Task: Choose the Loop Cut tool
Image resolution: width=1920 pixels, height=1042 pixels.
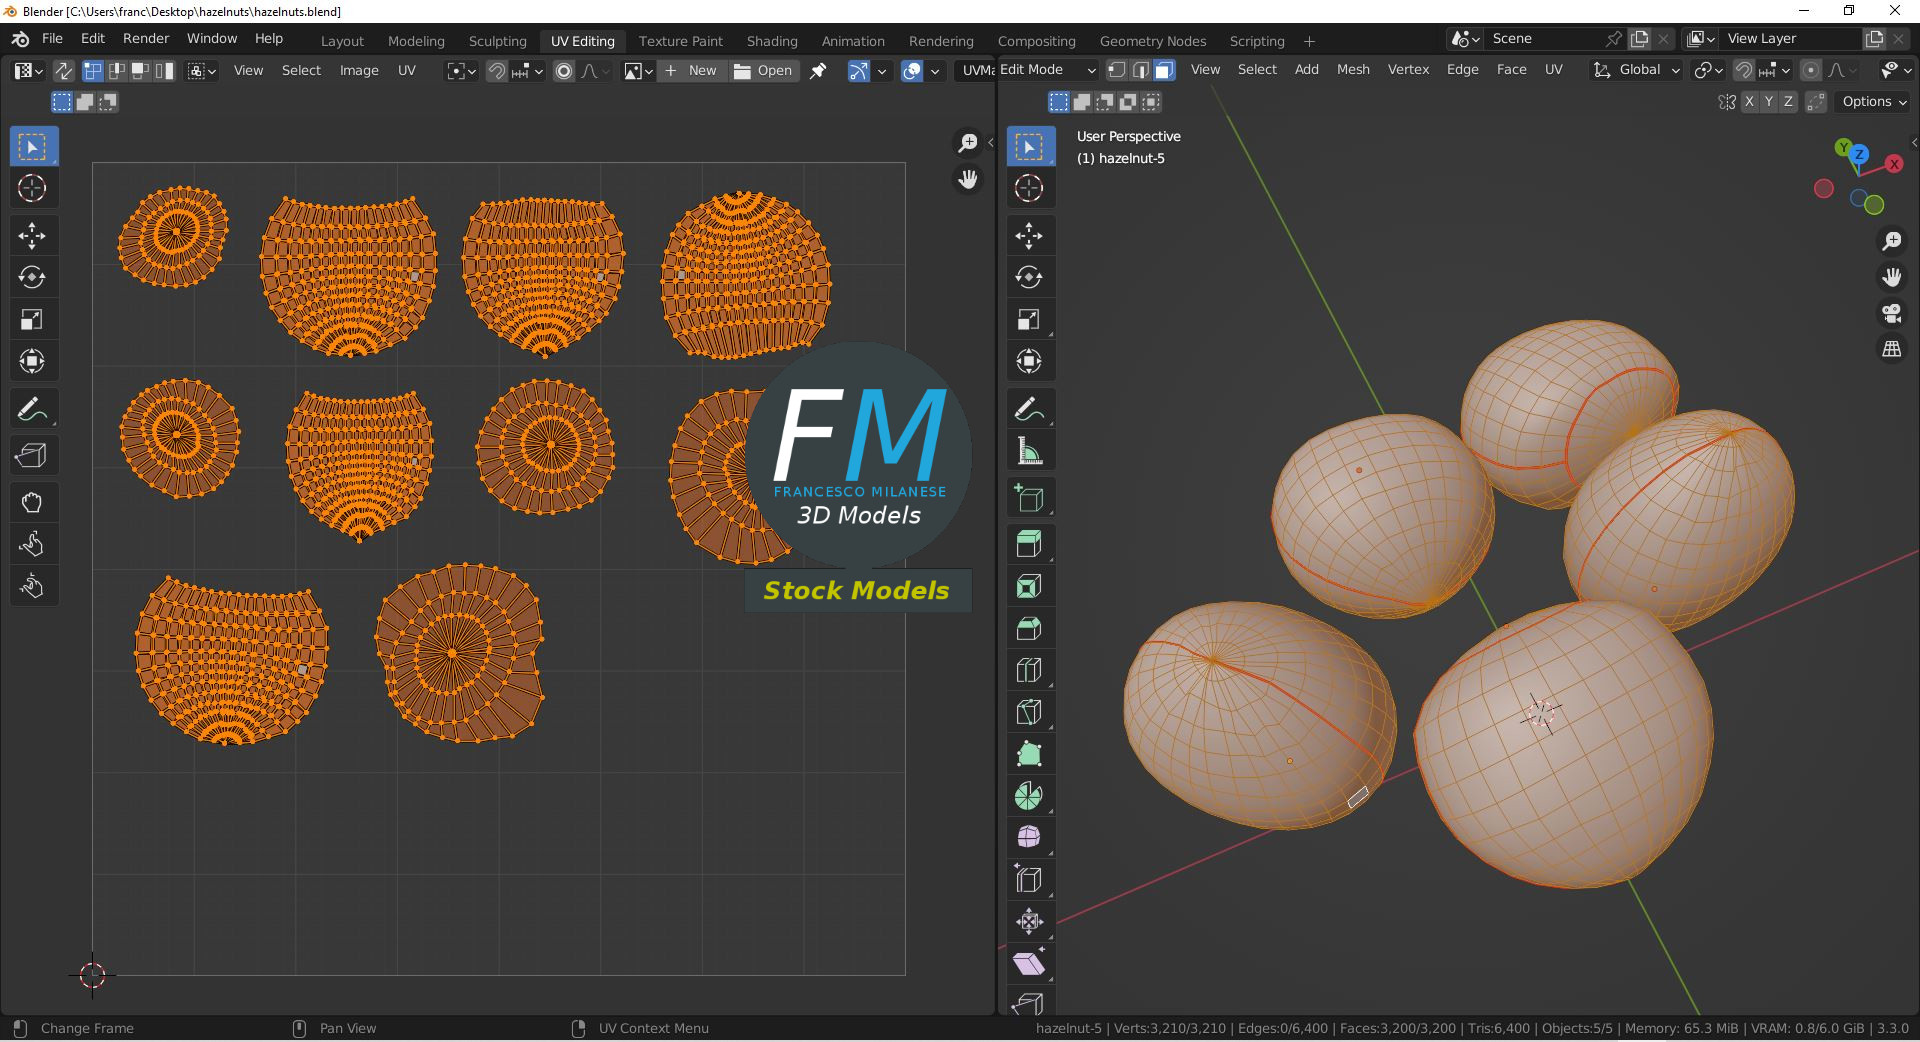Action: point(1029,670)
